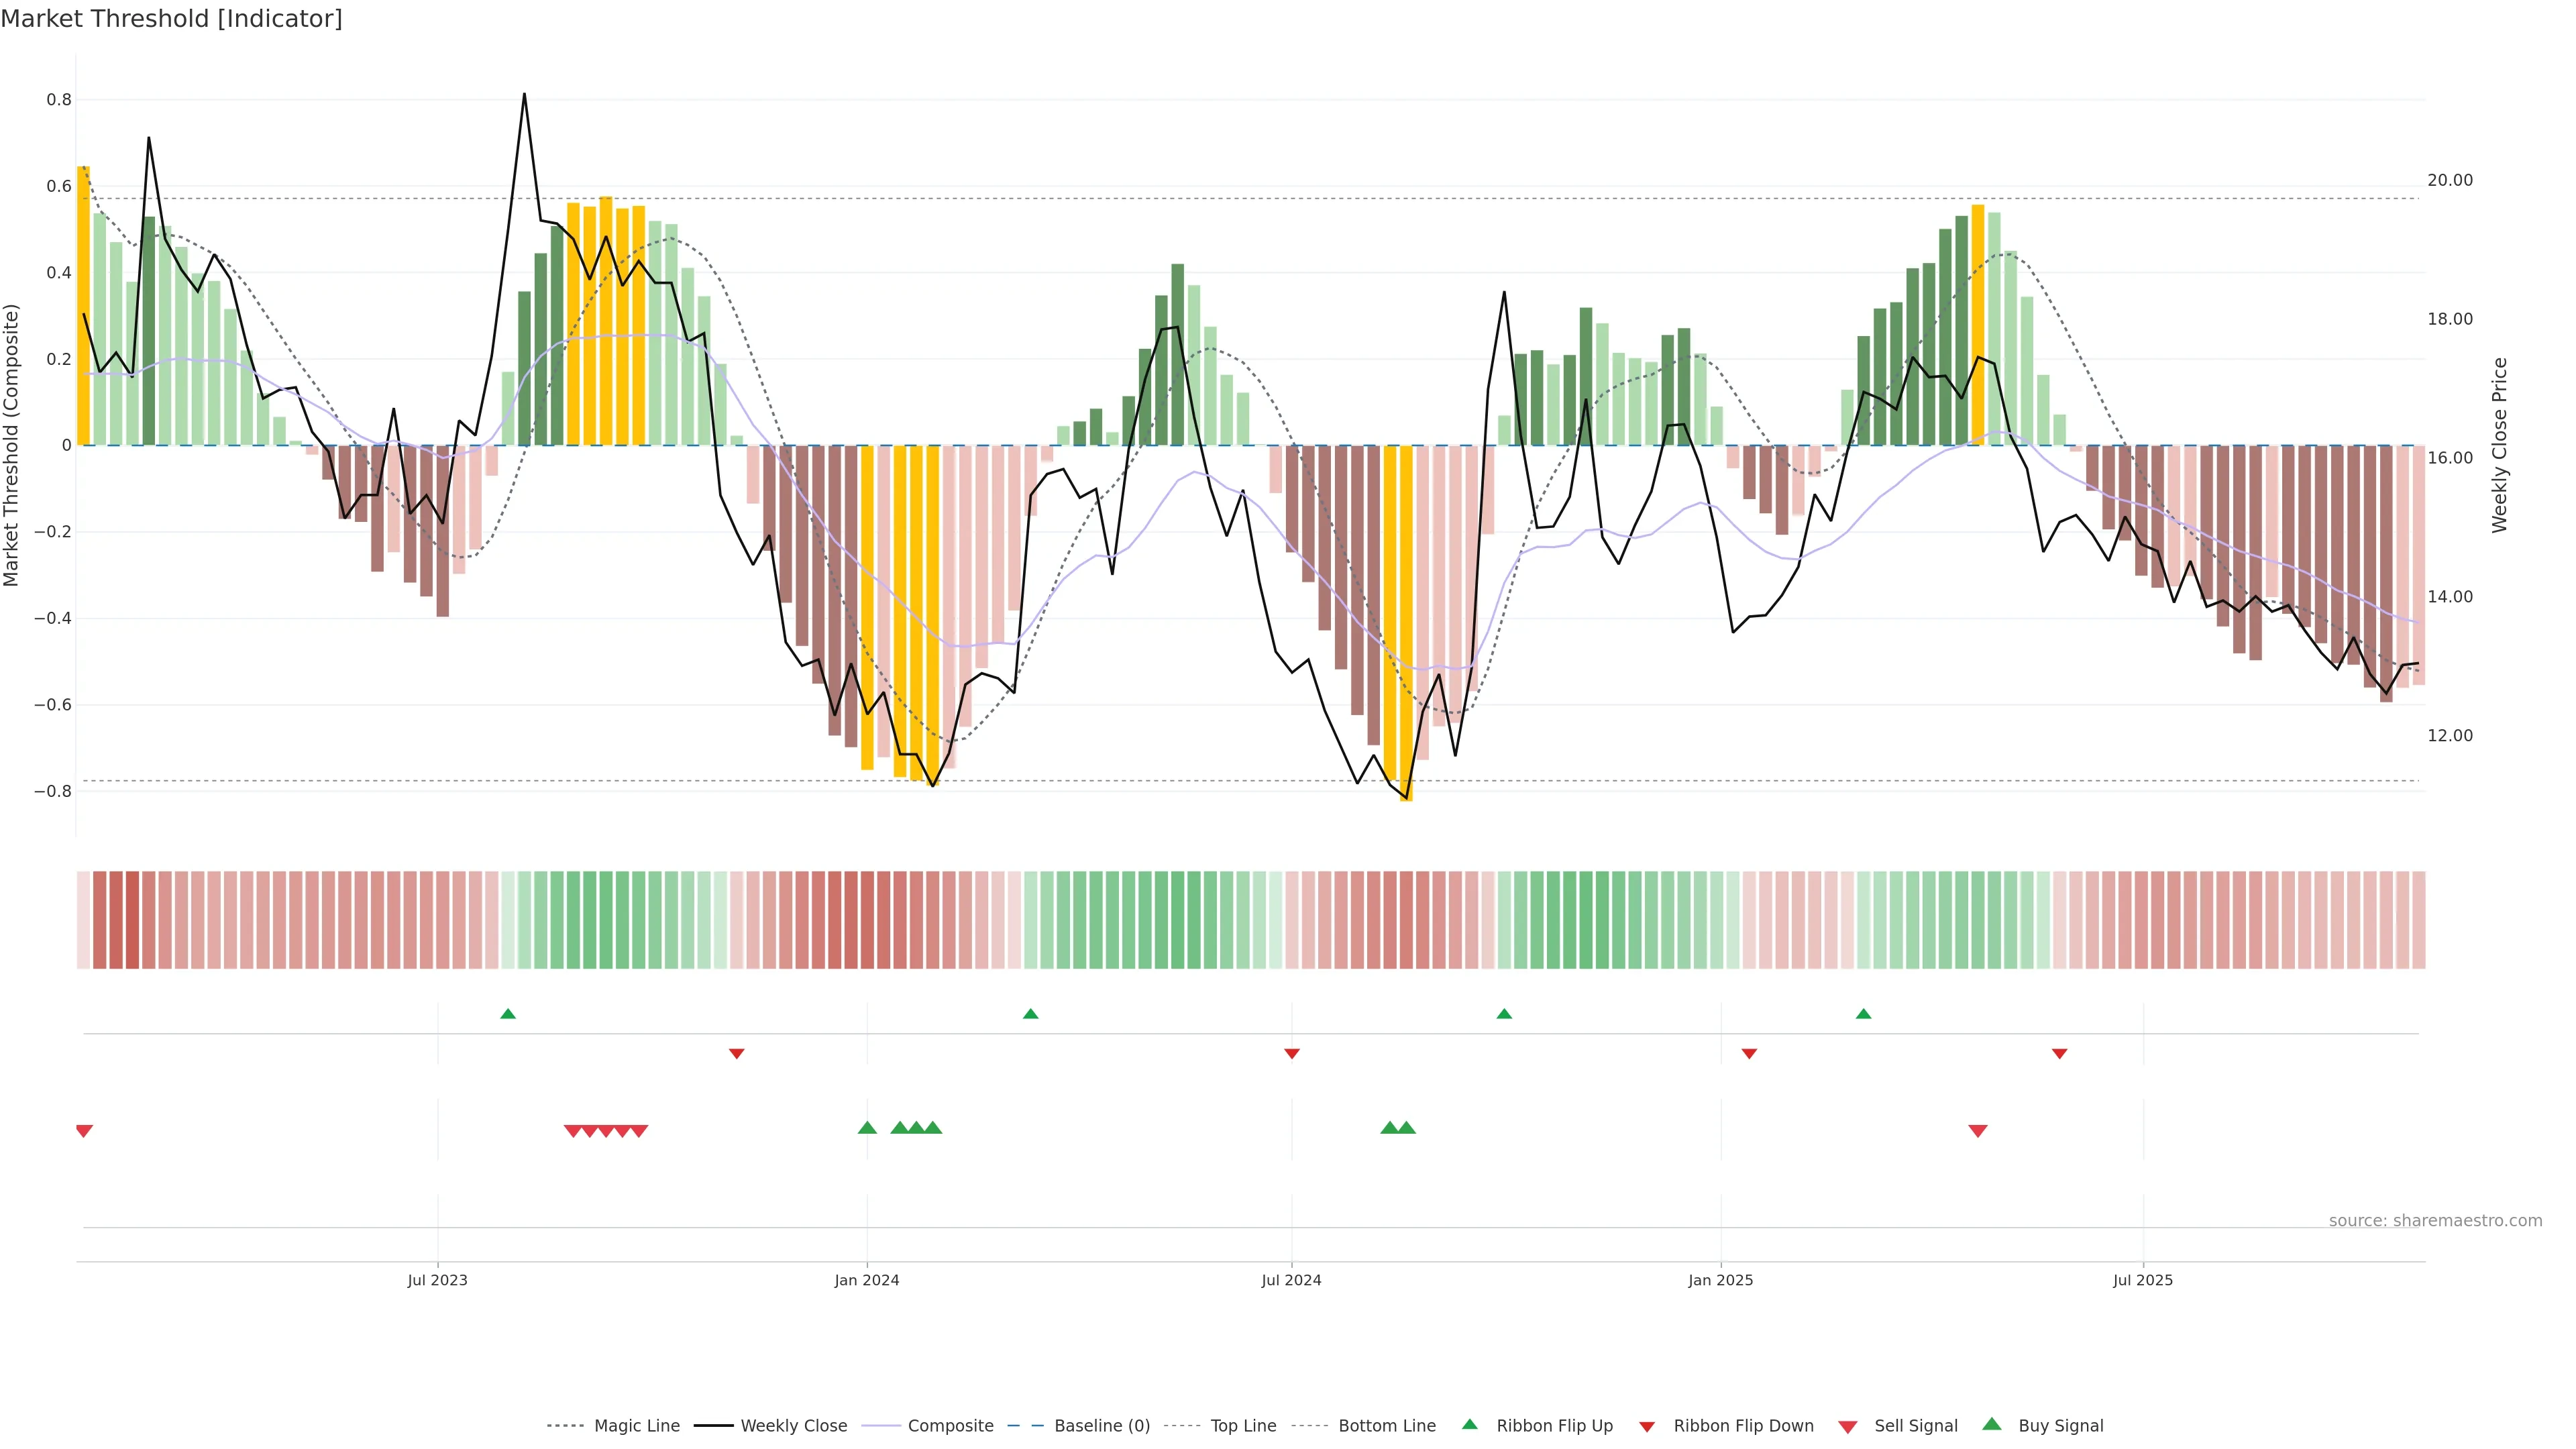Click the first Ribbon Flip Up marker after Jul 2023
The image size is (2576, 1449).
(508, 1014)
